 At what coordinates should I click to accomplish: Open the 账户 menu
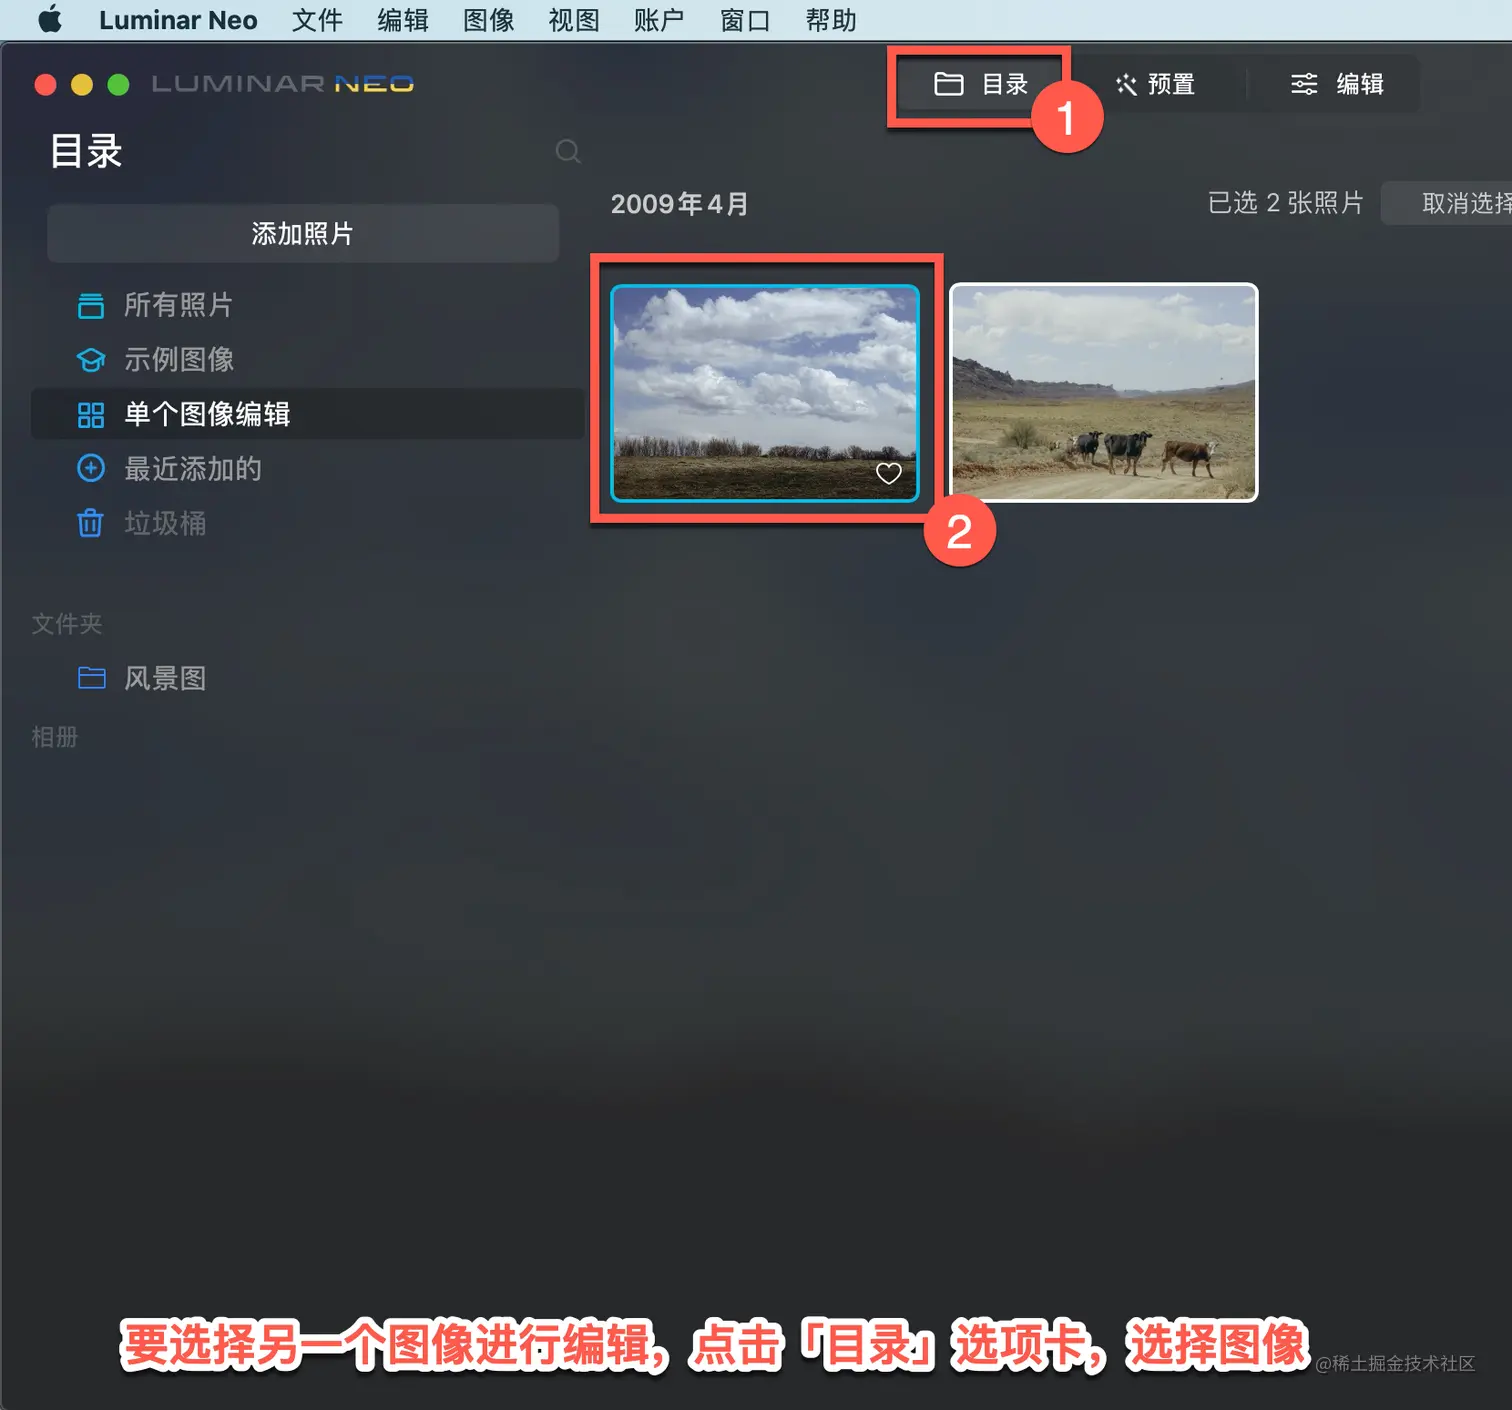point(659,20)
